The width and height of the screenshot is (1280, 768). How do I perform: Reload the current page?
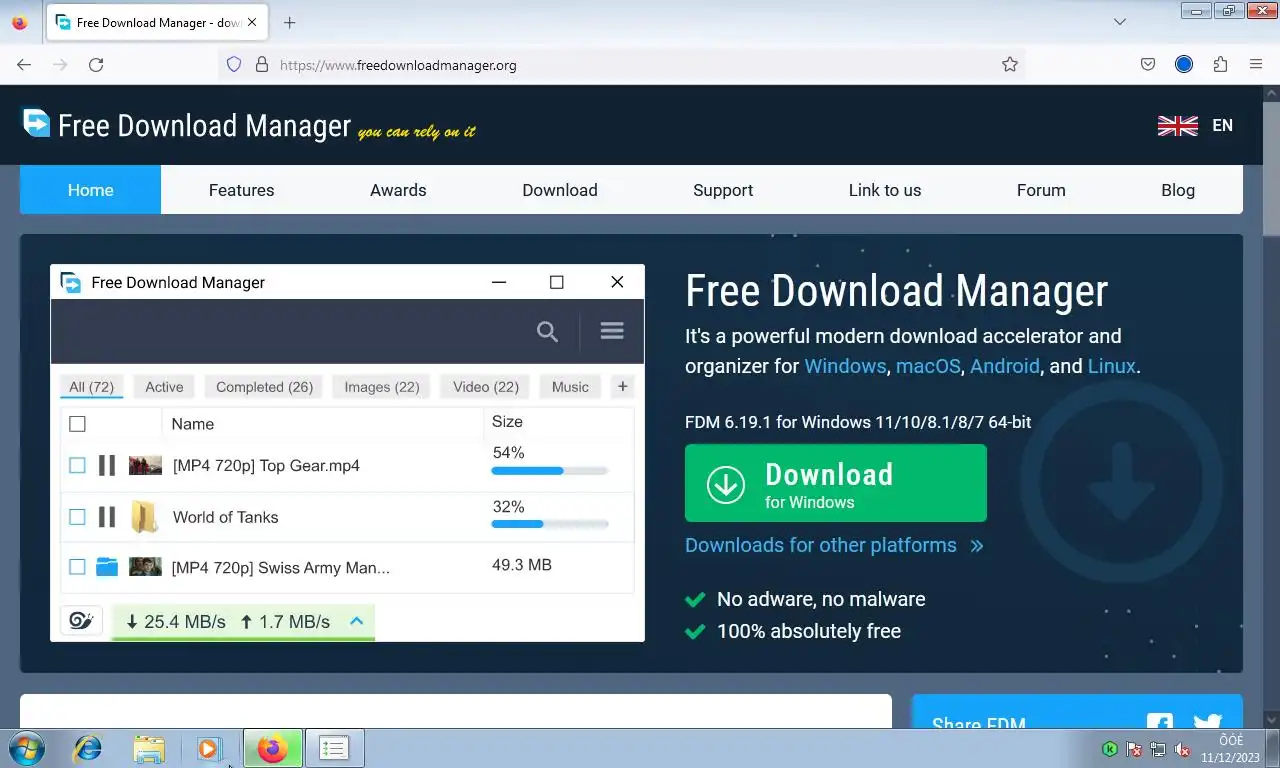96,64
